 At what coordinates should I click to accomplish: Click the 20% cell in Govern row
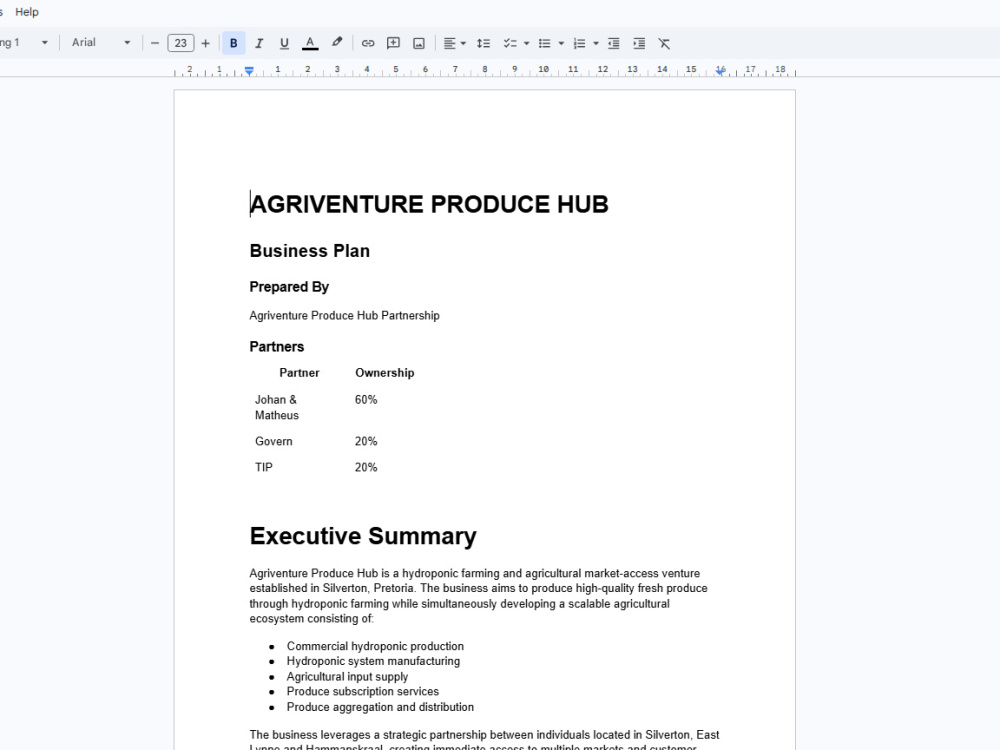(366, 441)
